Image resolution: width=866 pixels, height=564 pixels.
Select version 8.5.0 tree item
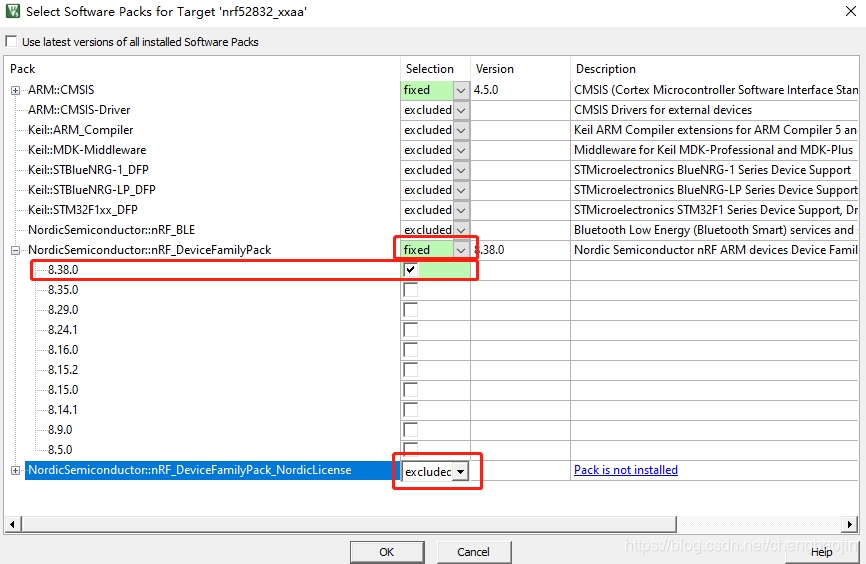tap(60, 450)
